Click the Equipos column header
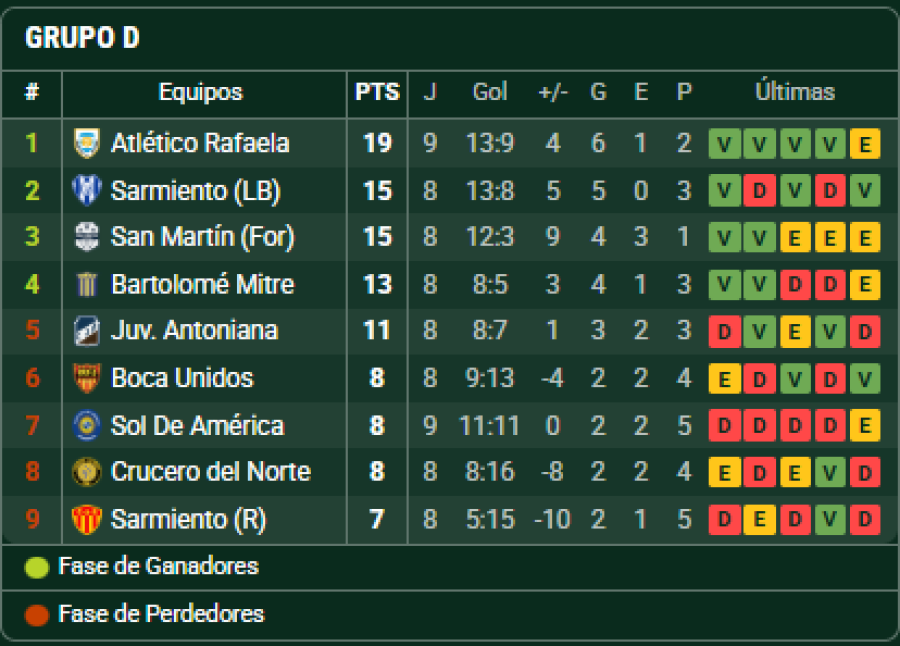 (x=200, y=92)
